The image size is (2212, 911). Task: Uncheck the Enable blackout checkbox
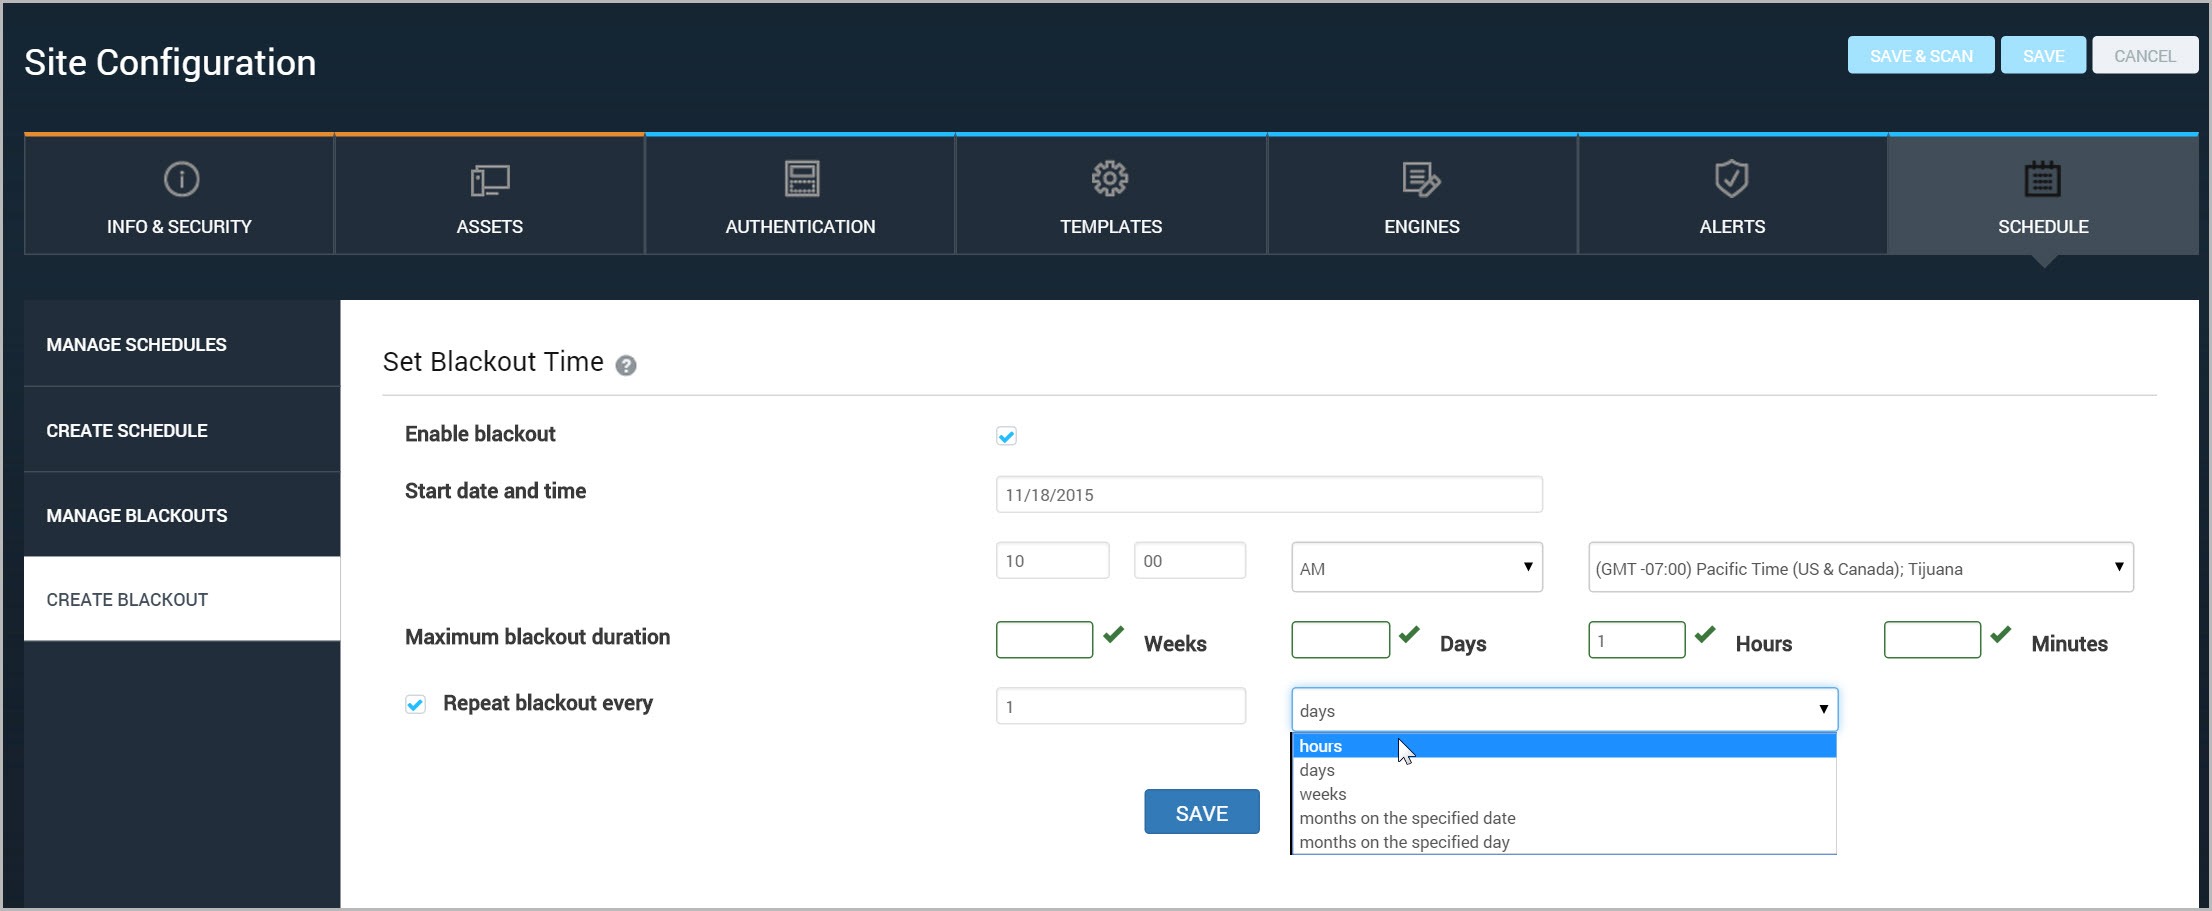[x=1006, y=436]
